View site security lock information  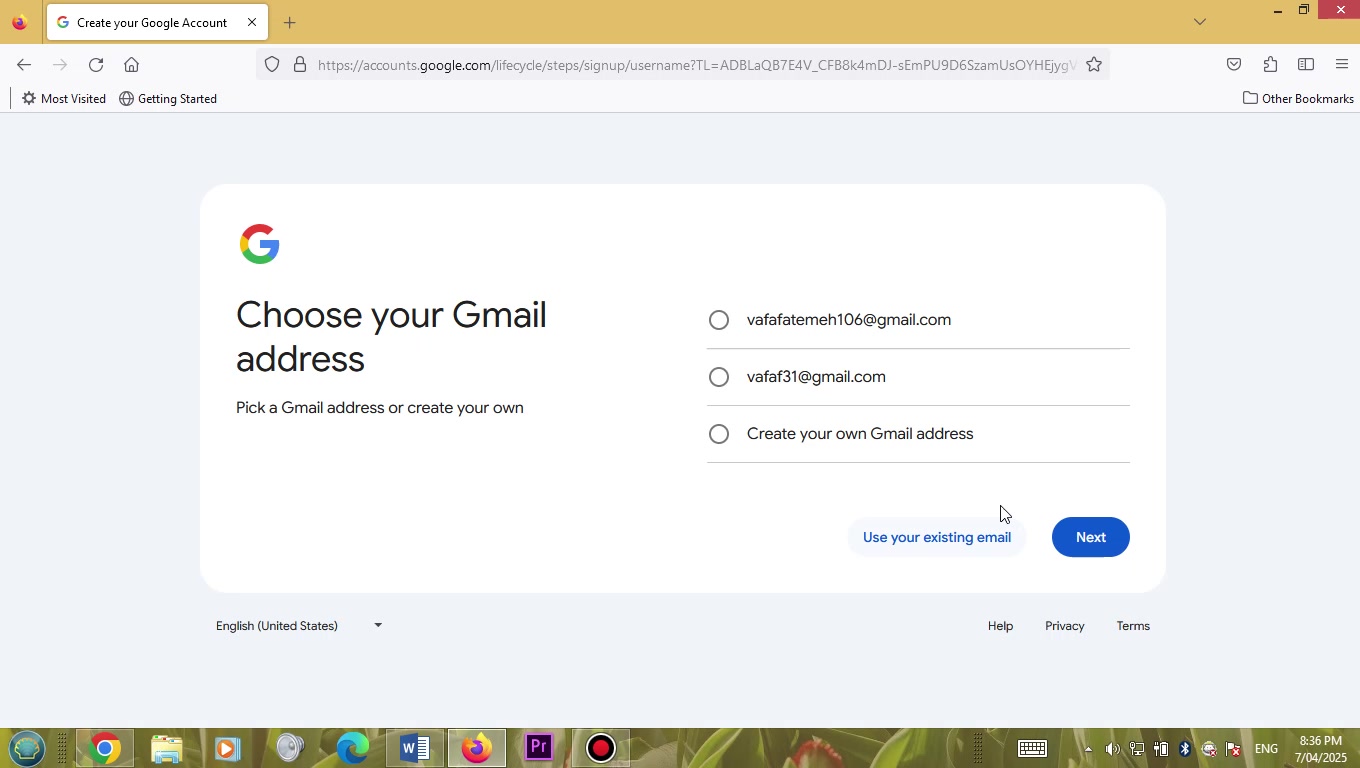pos(299,65)
